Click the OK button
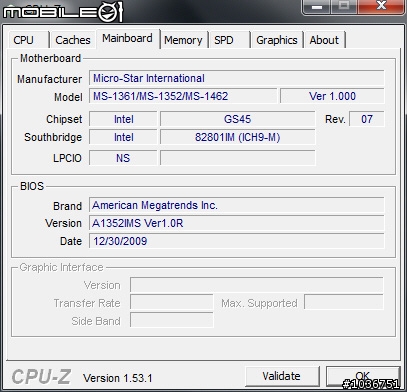The image size is (407, 392). tap(363, 376)
